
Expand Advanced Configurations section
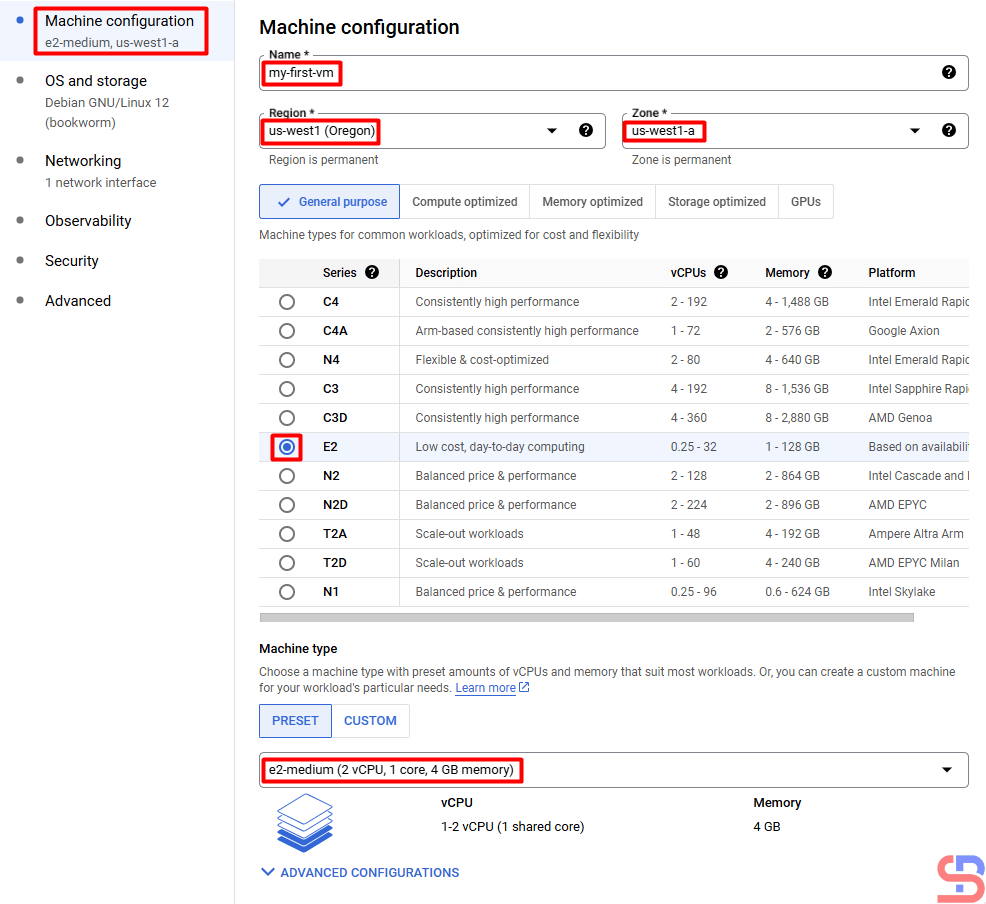[x=360, y=872]
